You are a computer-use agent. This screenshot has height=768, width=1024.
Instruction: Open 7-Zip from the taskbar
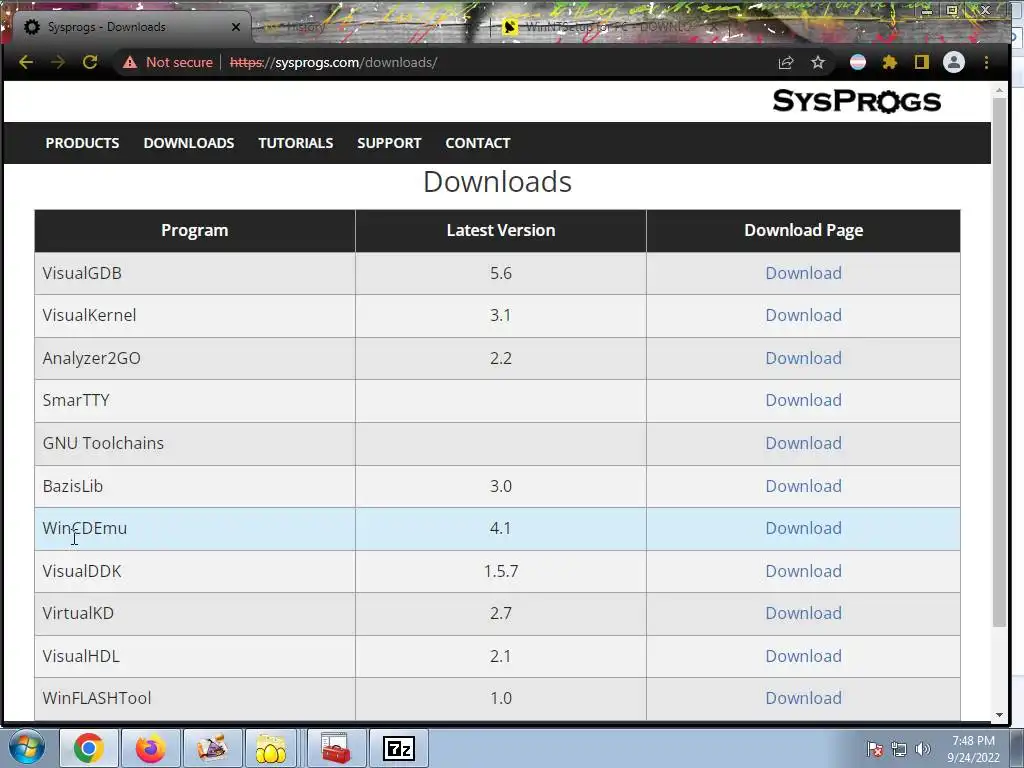tap(398, 748)
